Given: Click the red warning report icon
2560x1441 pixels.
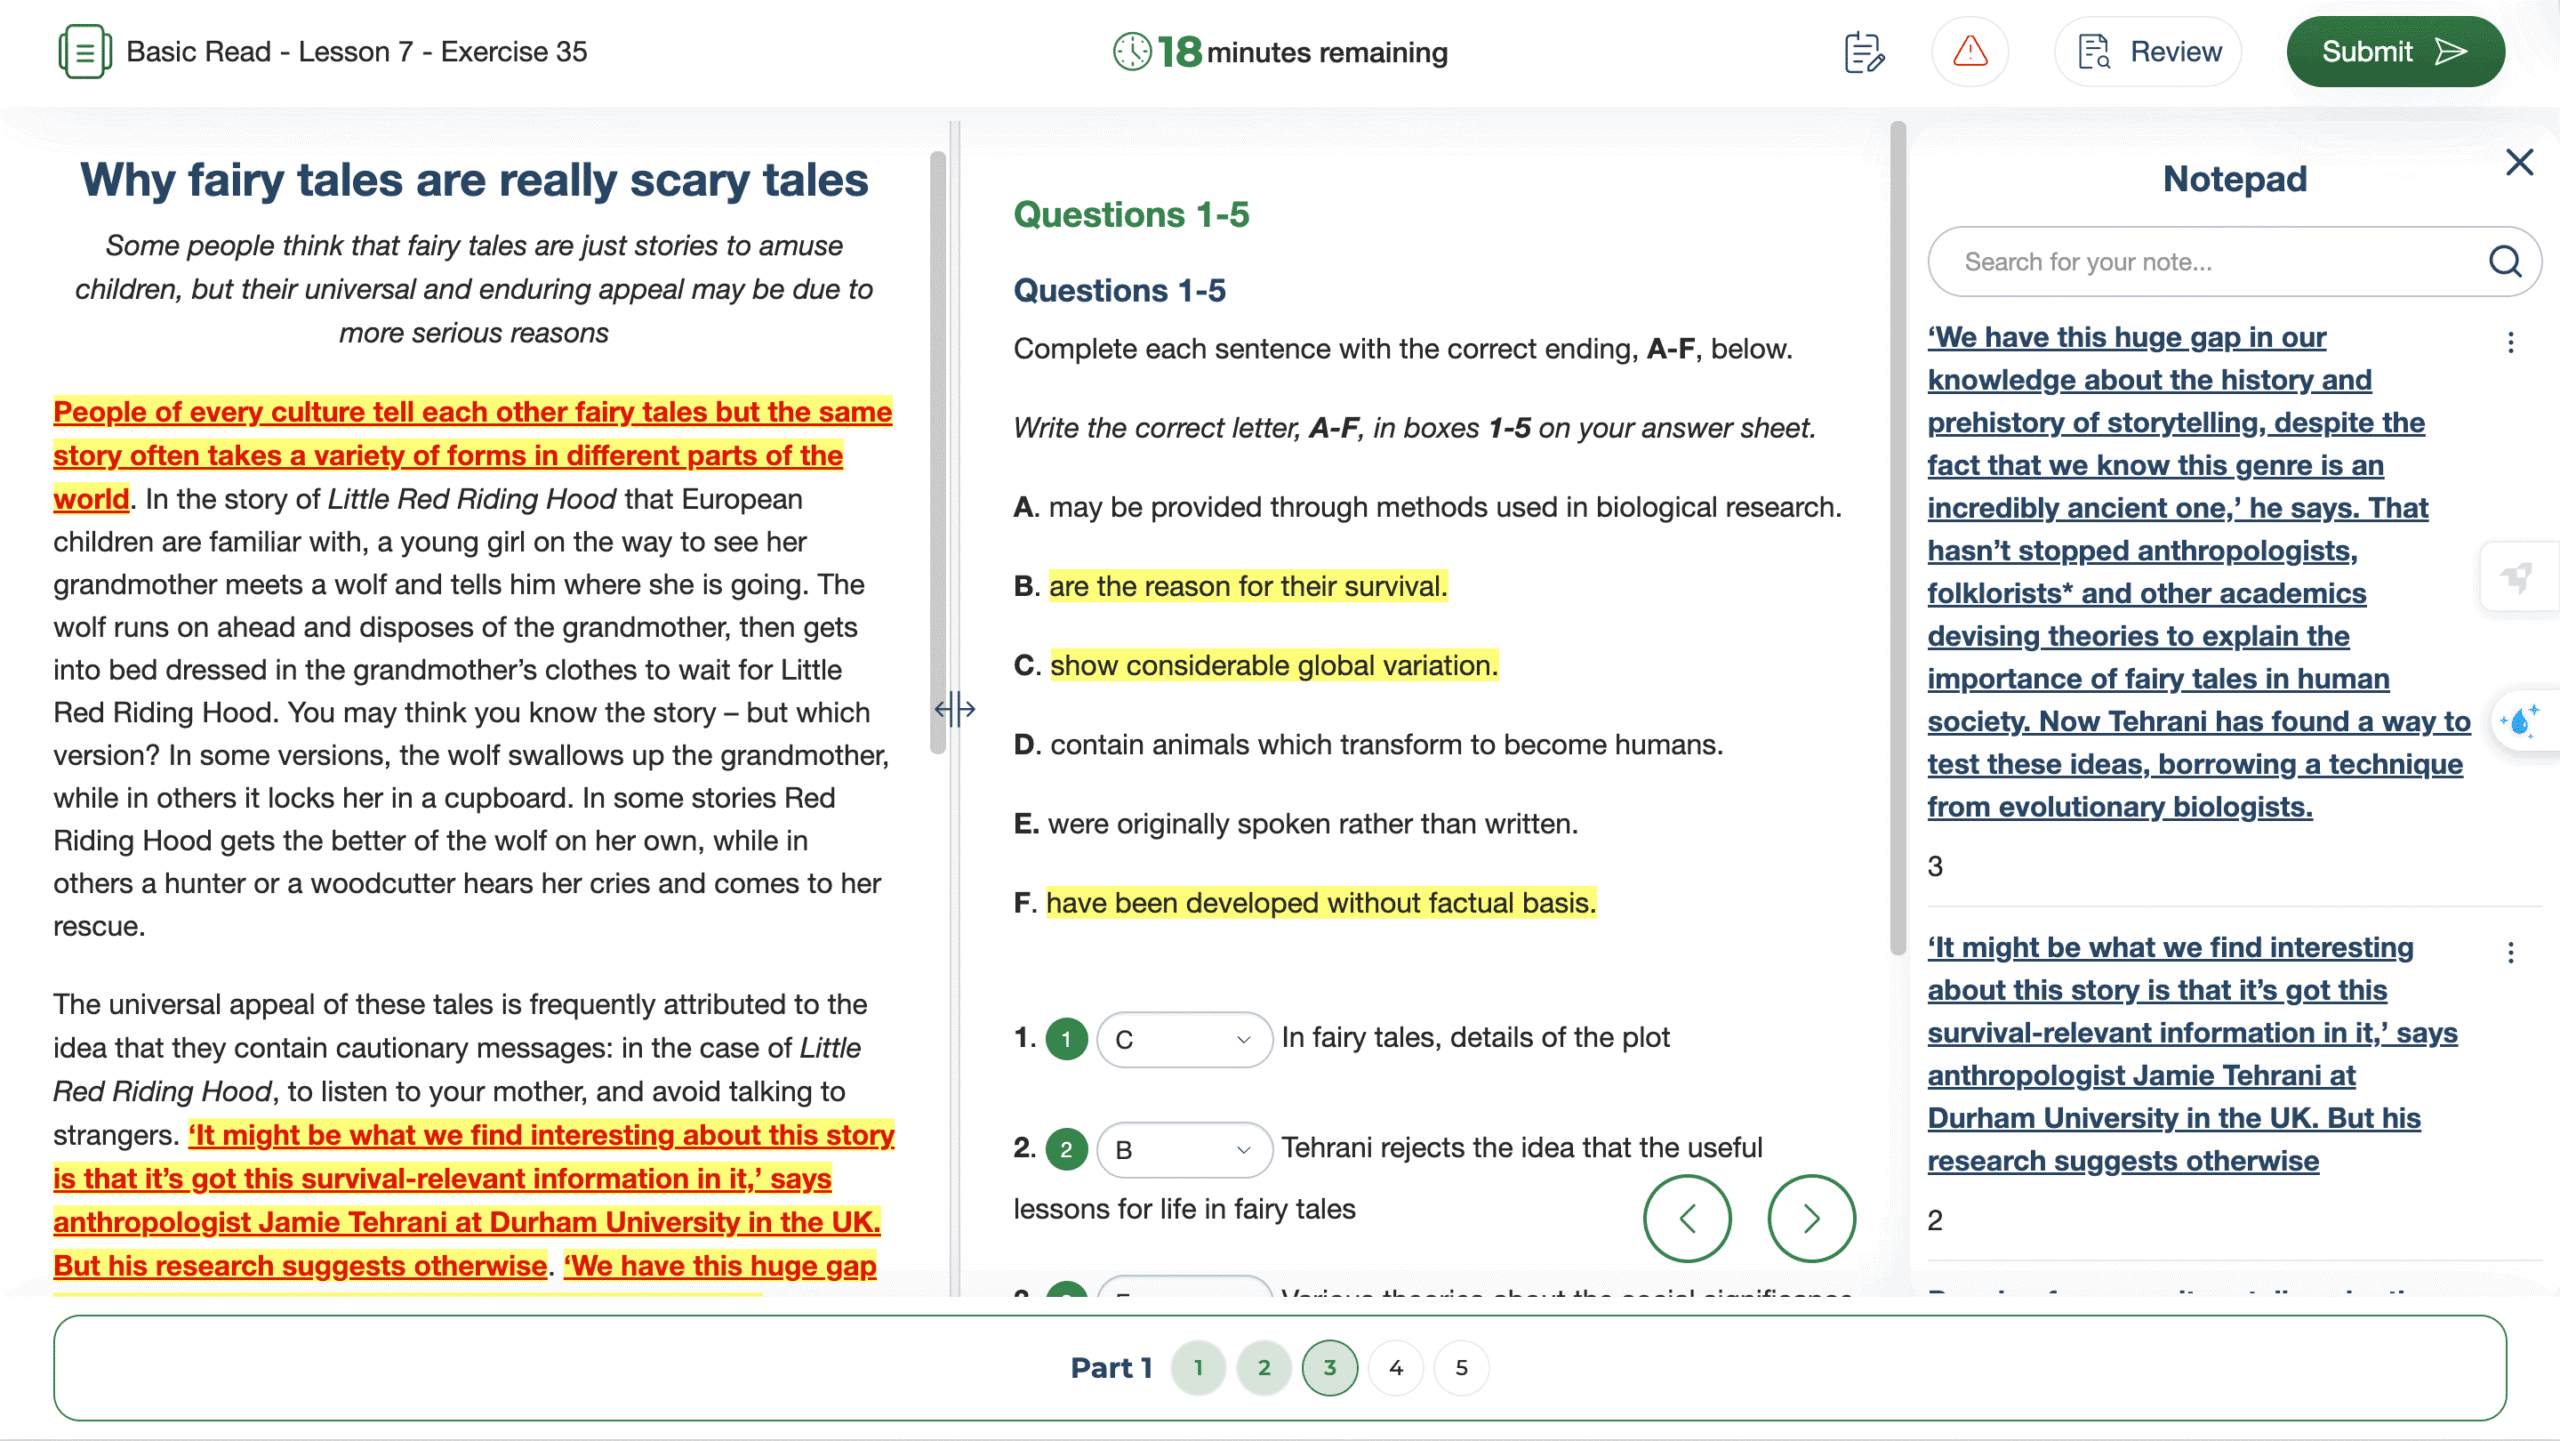Looking at the screenshot, I should 1969,52.
